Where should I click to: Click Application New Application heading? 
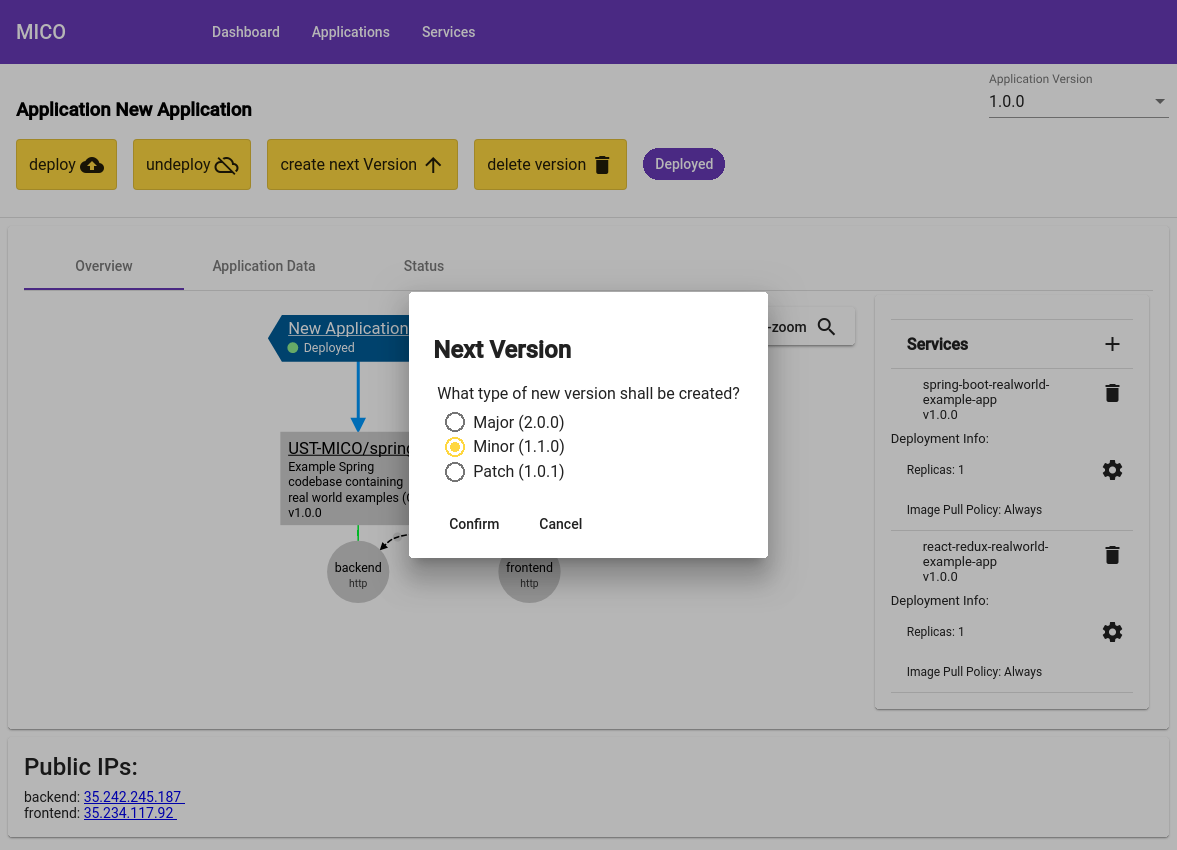coord(134,110)
